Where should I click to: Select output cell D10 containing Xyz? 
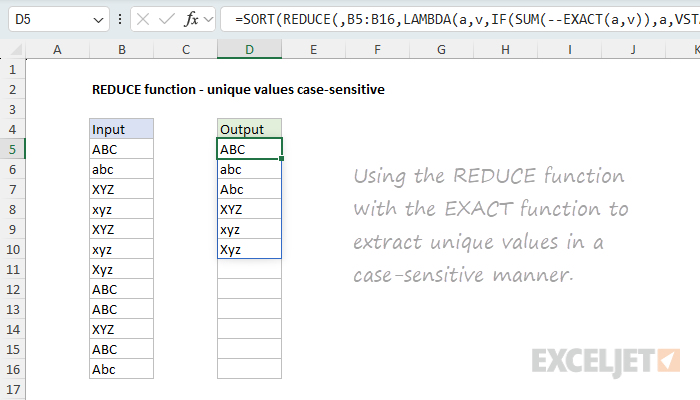(x=250, y=249)
